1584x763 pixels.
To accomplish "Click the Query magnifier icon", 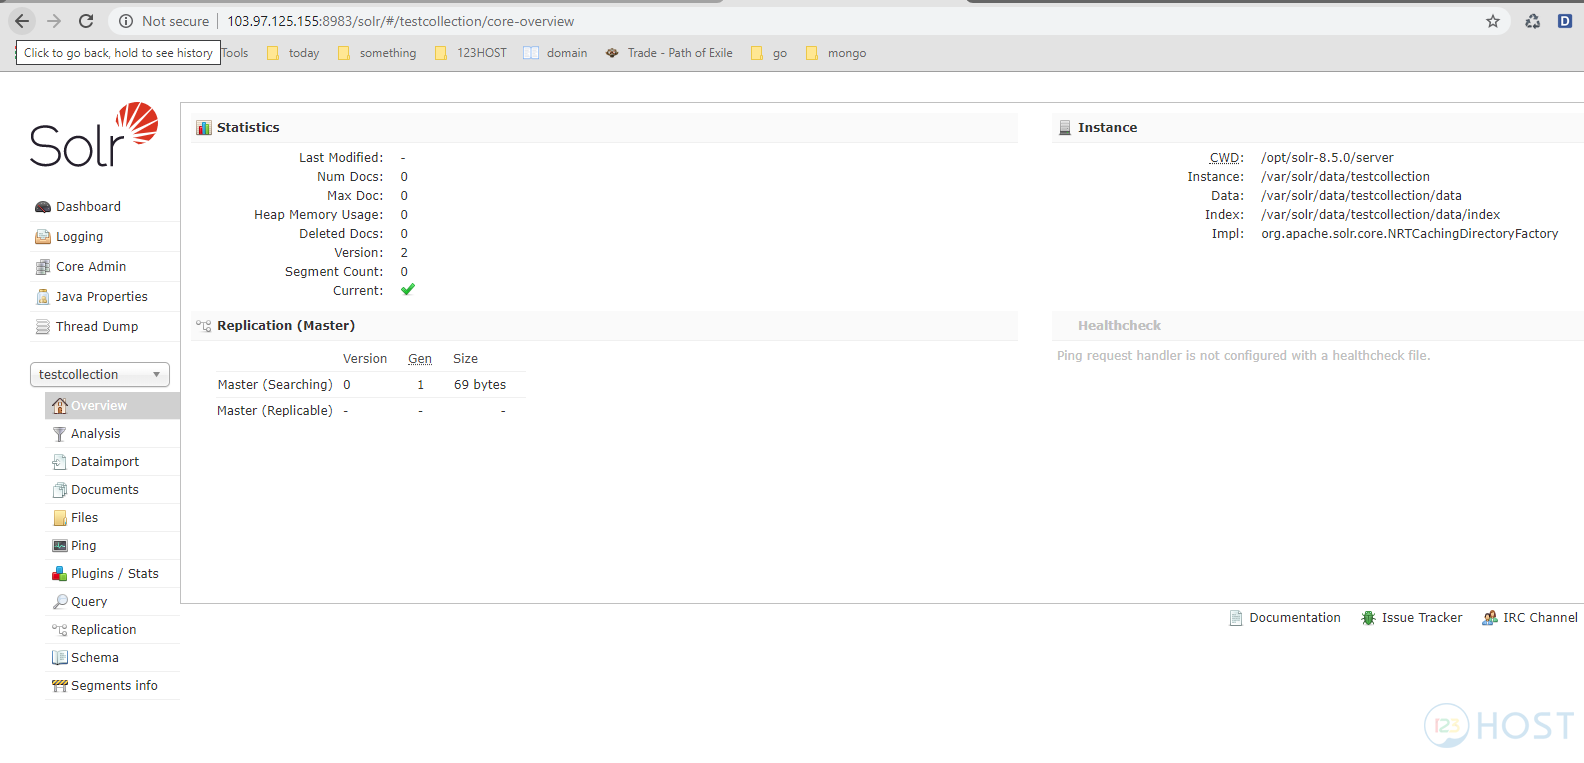I will 60,602.
